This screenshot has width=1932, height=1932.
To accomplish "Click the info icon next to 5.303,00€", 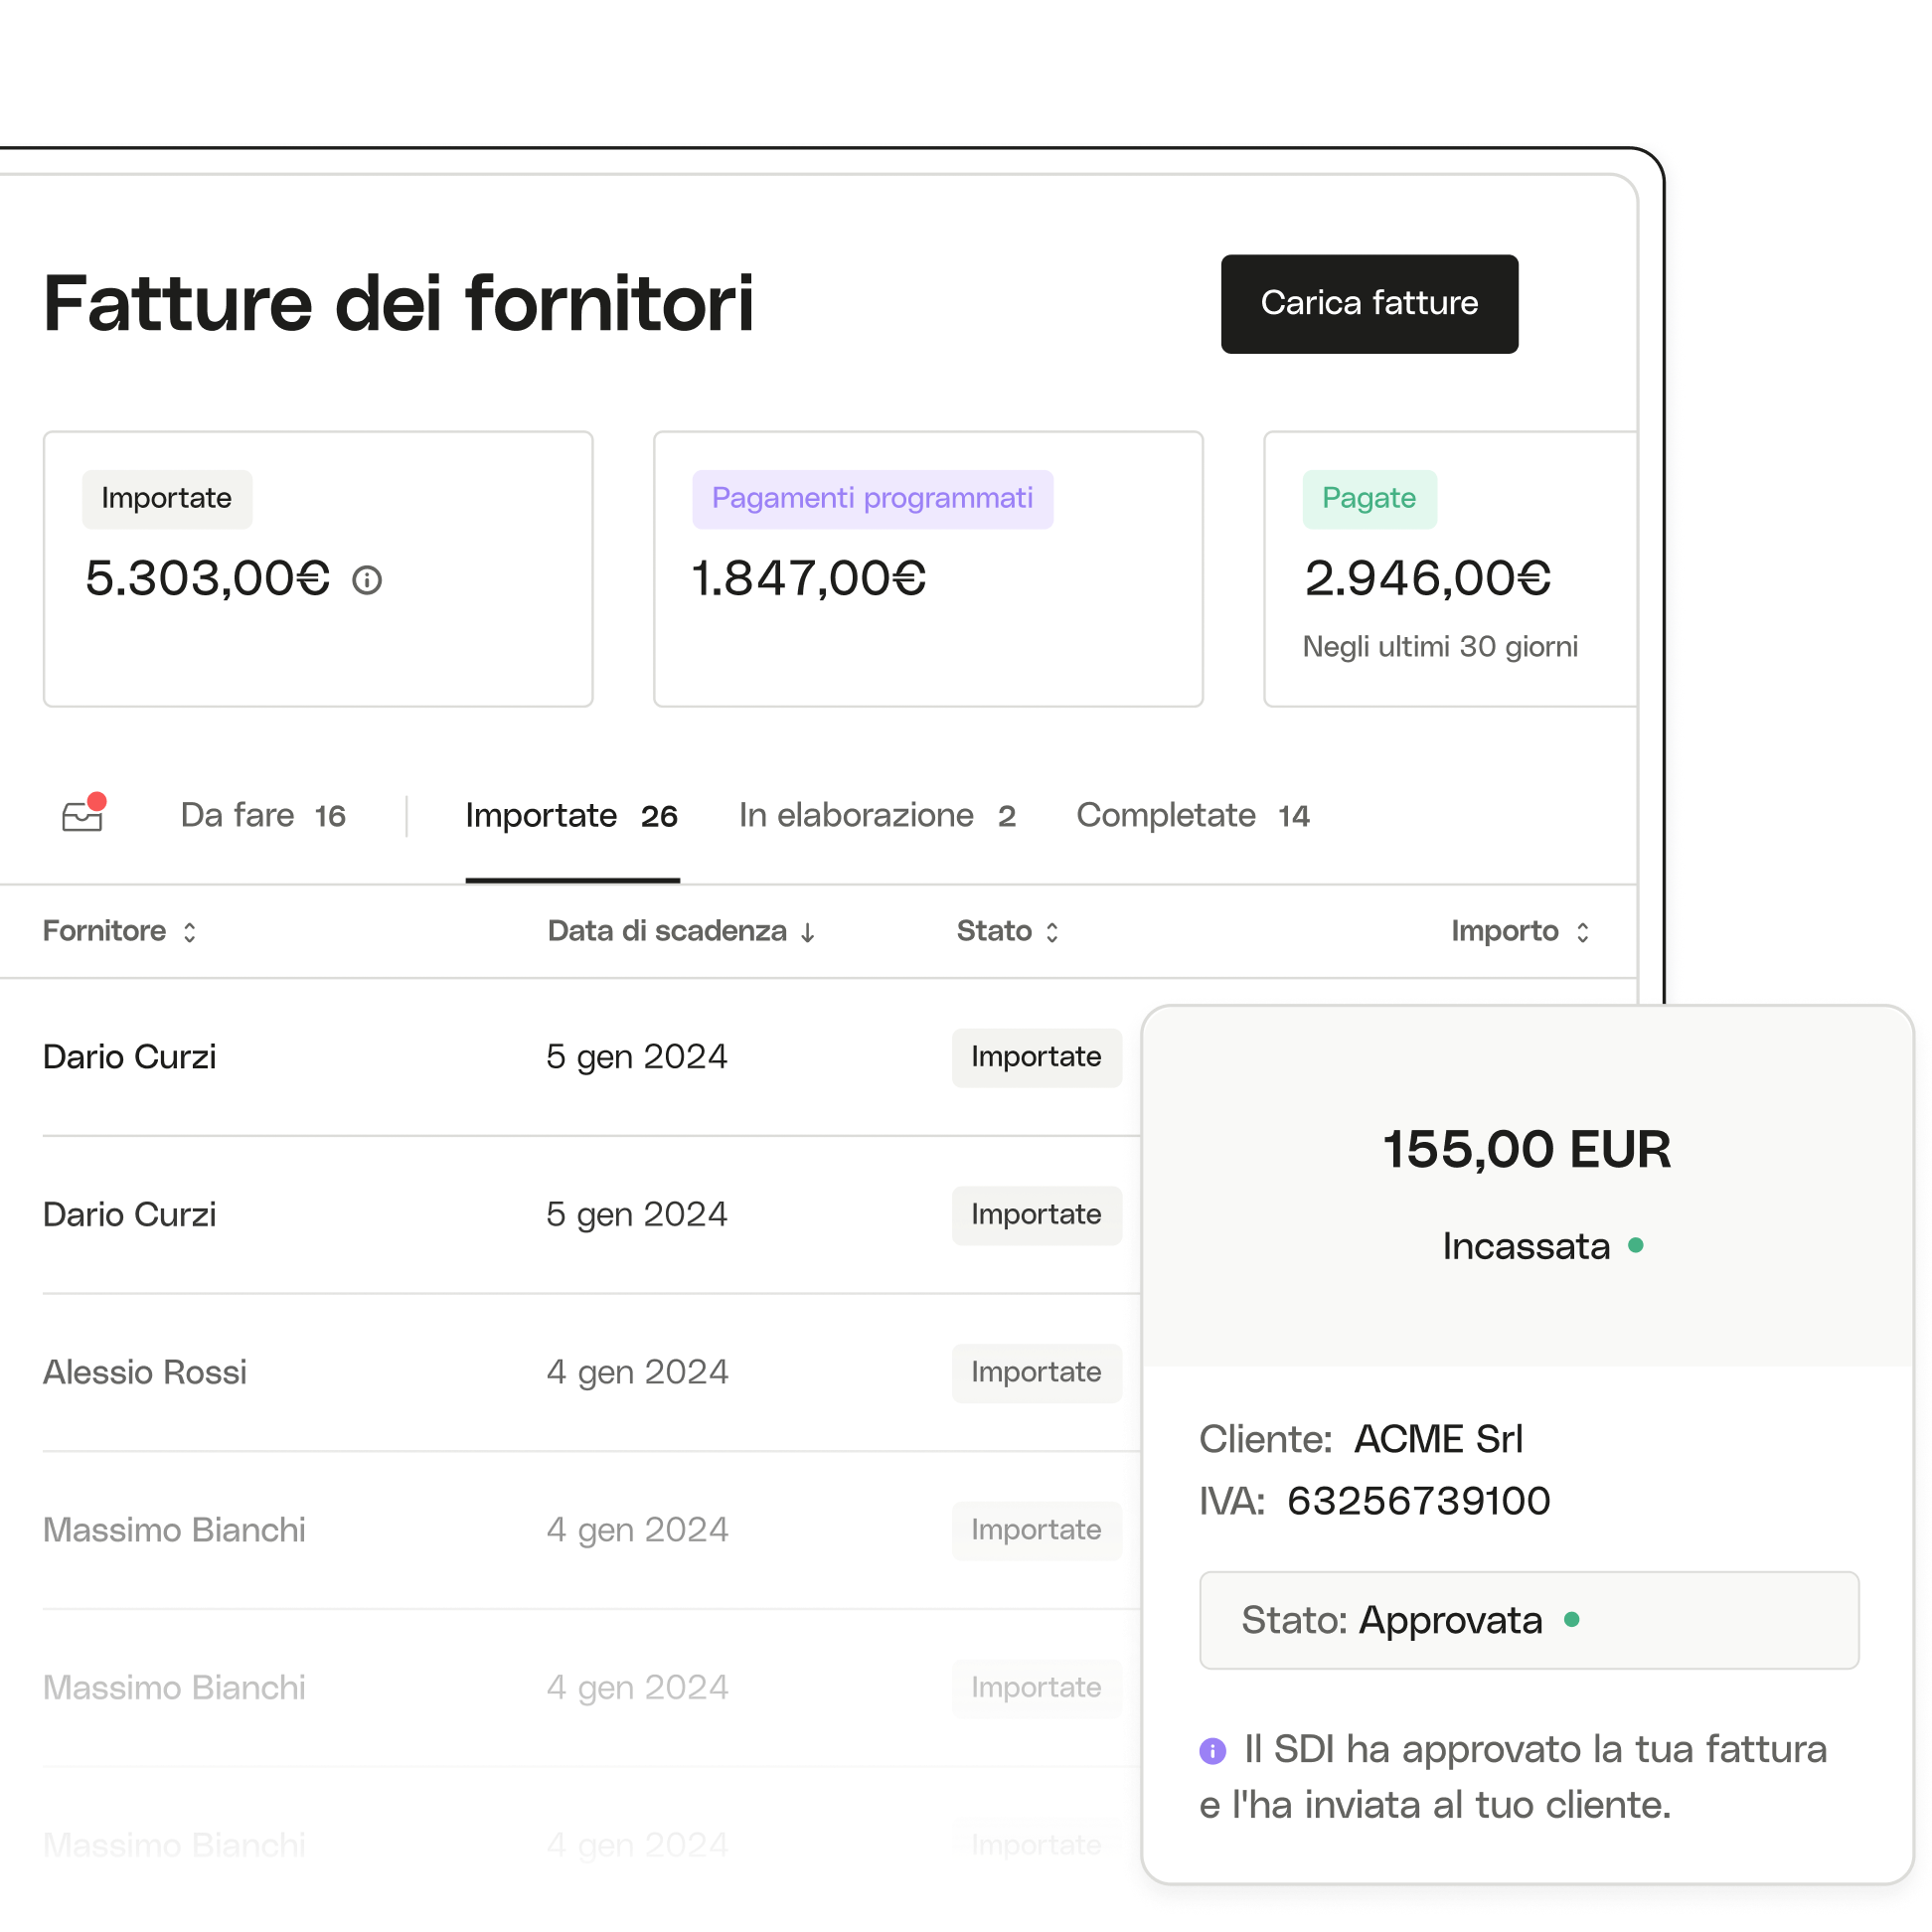I will pyautogui.click(x=367, y=580).
